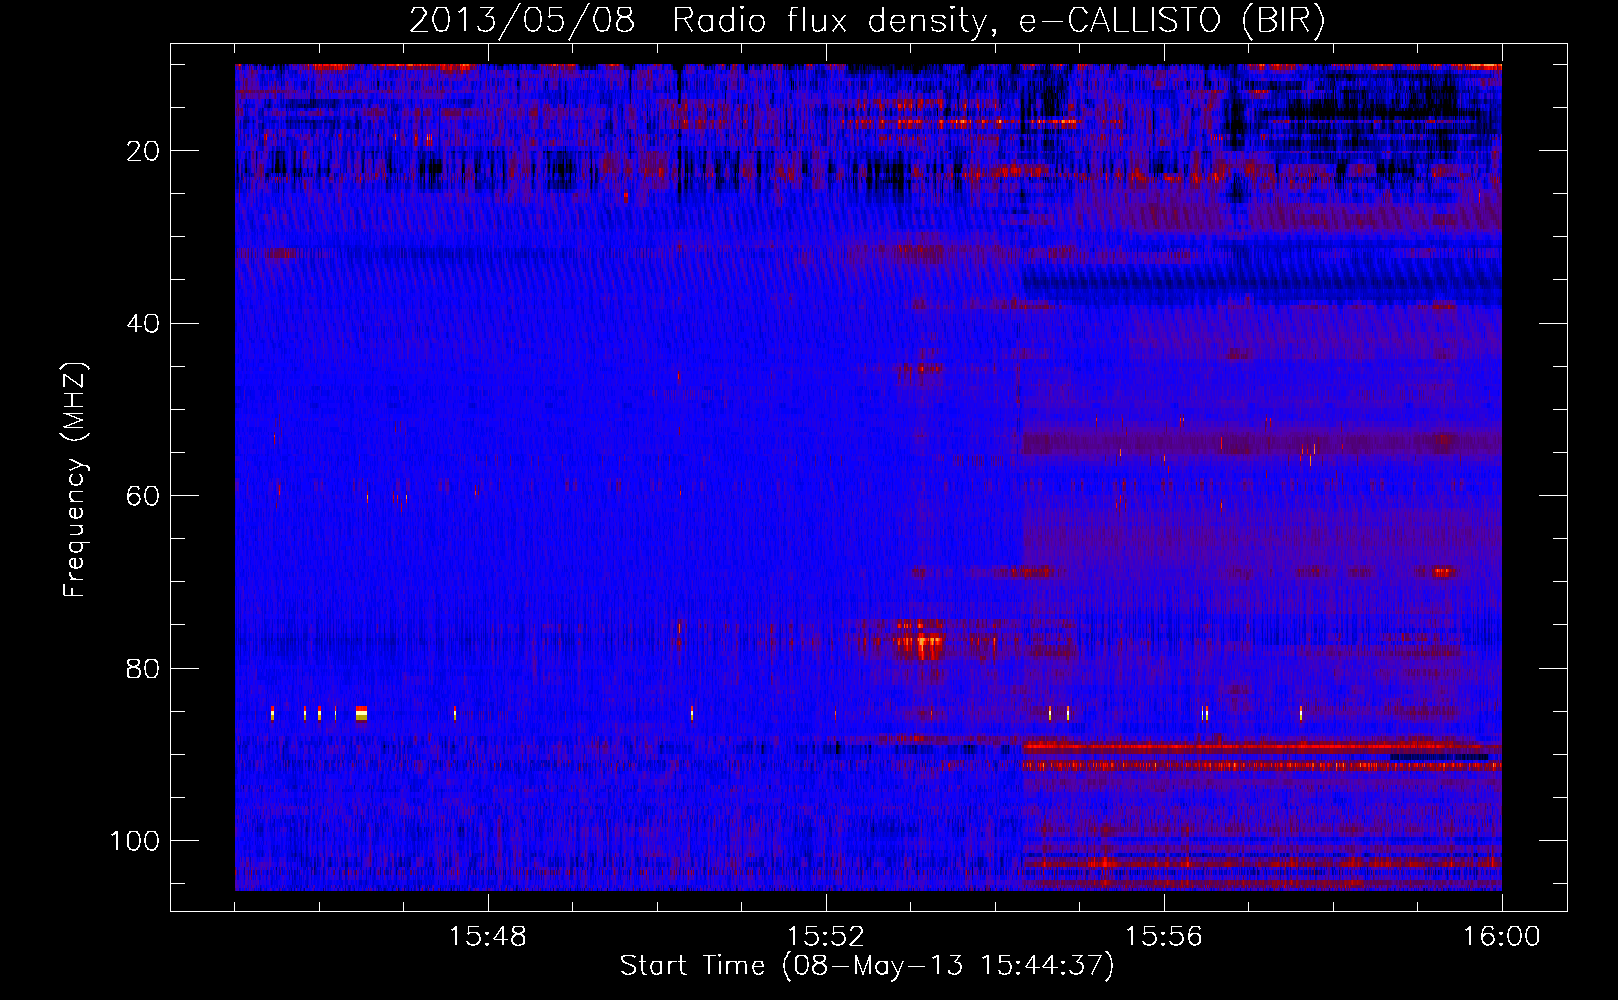Screen dimensions: 1618x1000
Task: Click the 40 frequency tick label
Action: coord(144,324)
